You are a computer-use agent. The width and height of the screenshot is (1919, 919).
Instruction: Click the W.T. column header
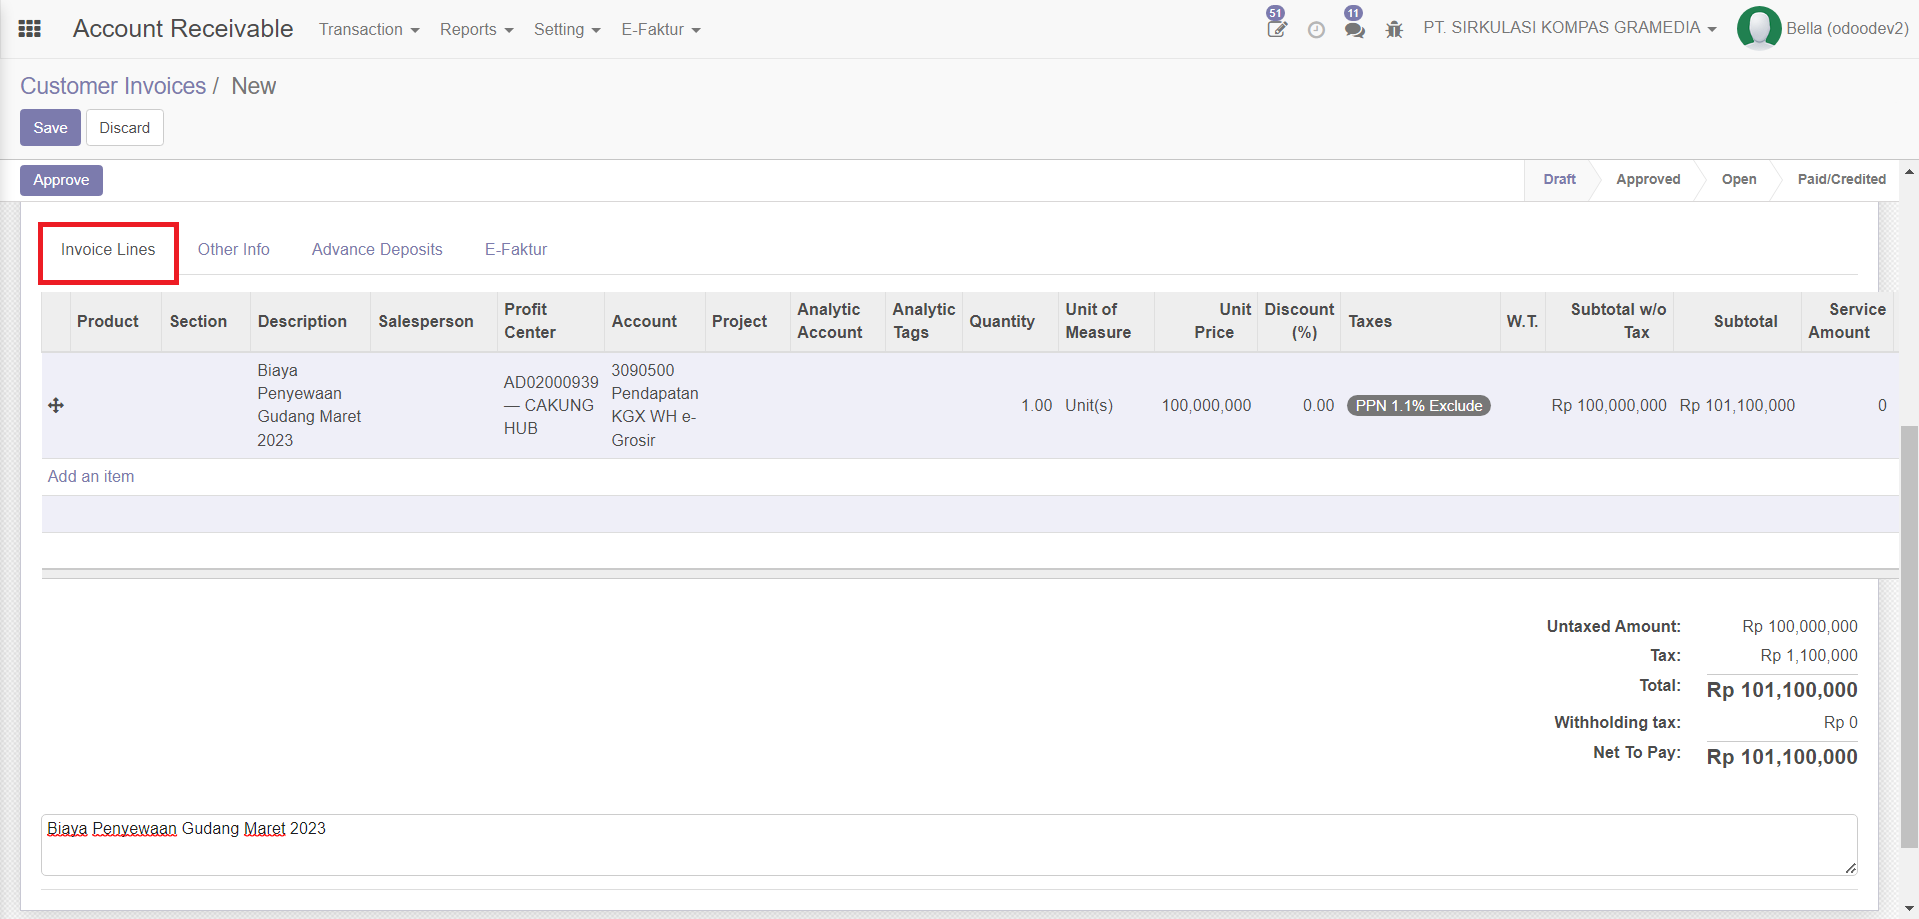(1522, 321)
